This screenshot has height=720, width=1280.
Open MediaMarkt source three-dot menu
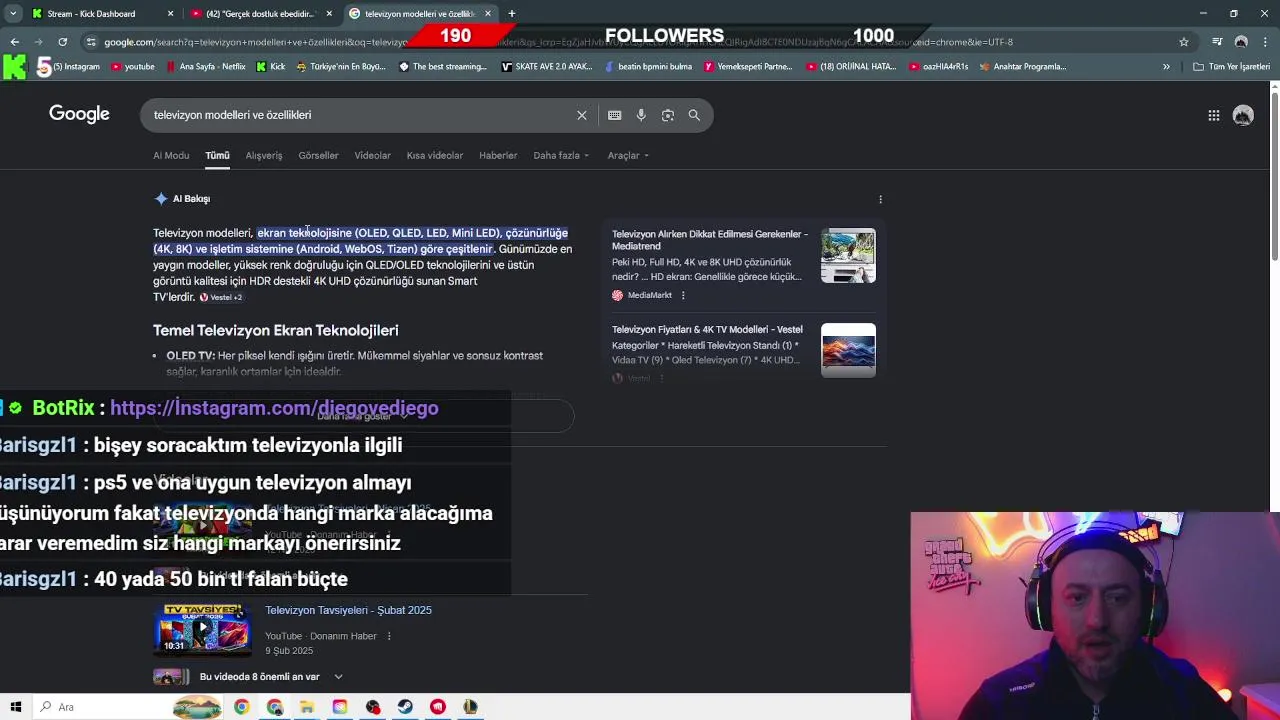point(683,295)
